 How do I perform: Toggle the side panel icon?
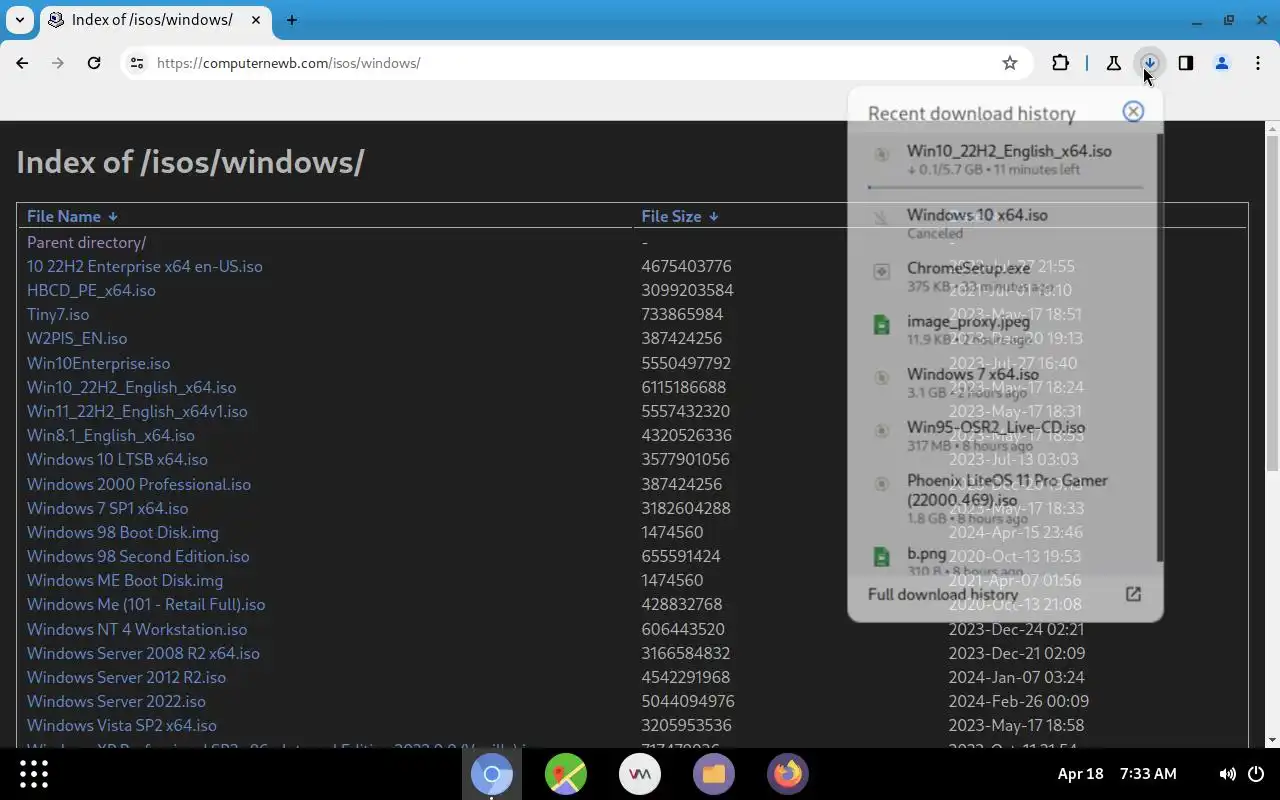(1186, 63)
